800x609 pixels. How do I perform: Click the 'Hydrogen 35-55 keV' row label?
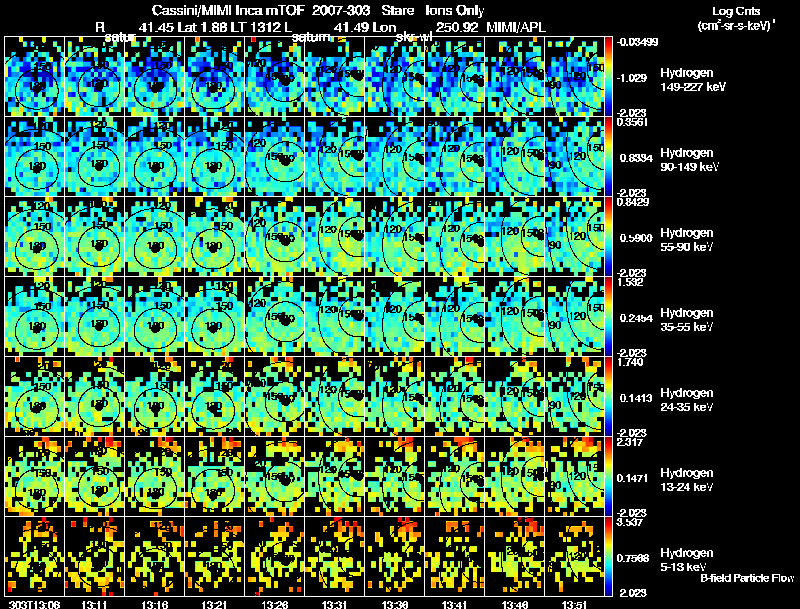click(x=687, y=320)
